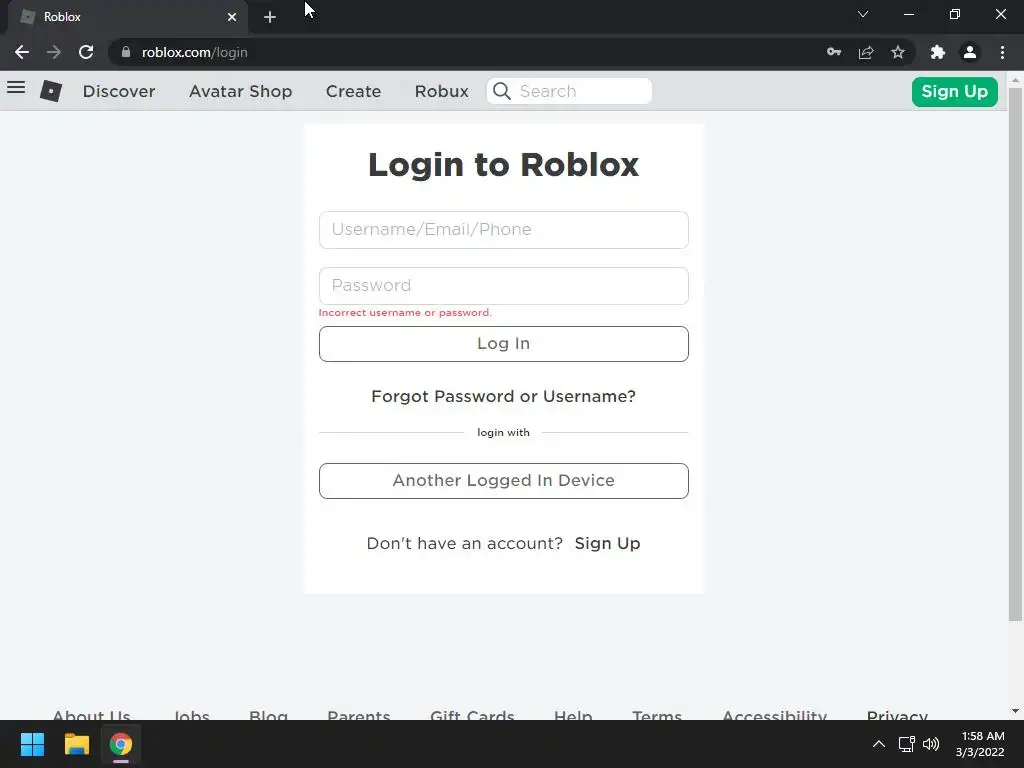Minimize the Chrome window
1024x768 pixels.
click(908, 14)
